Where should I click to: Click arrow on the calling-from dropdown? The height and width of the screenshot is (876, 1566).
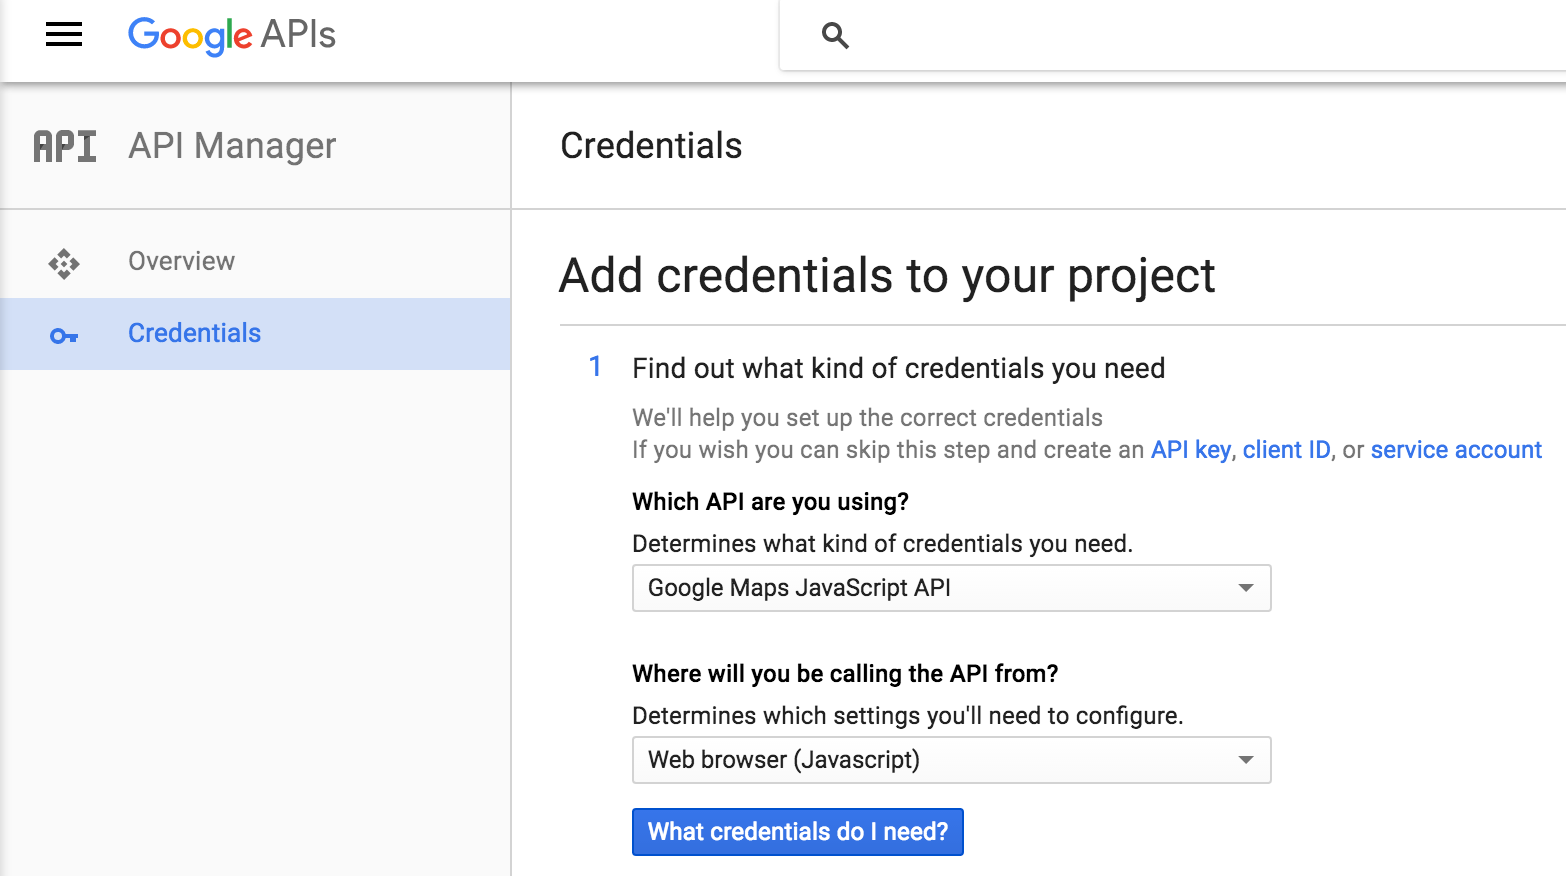point(1246,760)
